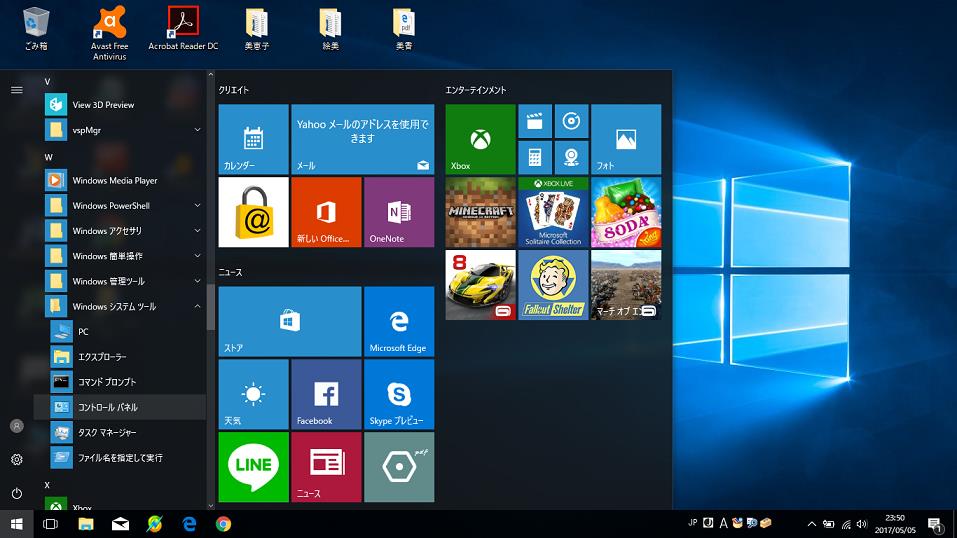Screen dimensions: 957x538
Task: Launch タスク マネージャー from app list
Action: [x=120, y=432]
